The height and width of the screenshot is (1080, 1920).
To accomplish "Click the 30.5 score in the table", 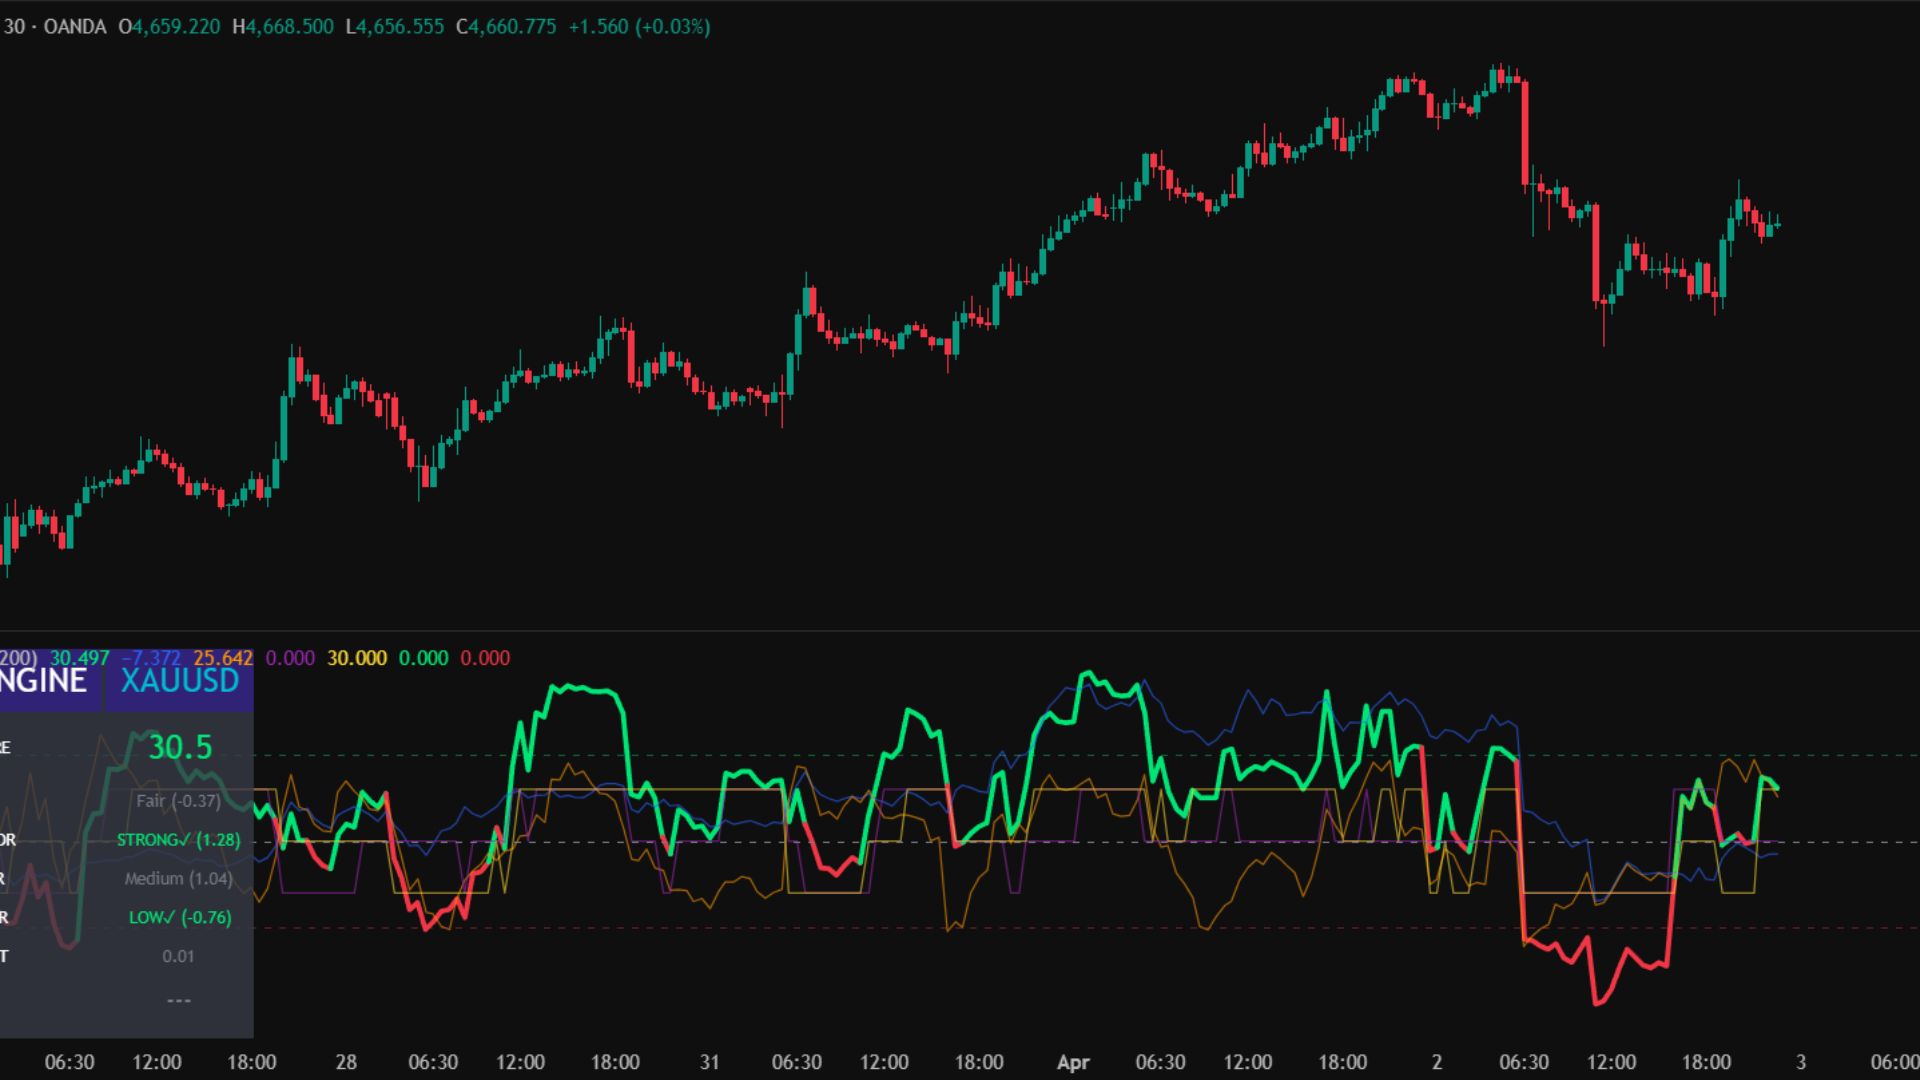I will pyautogui.click(x=180, y=747).
